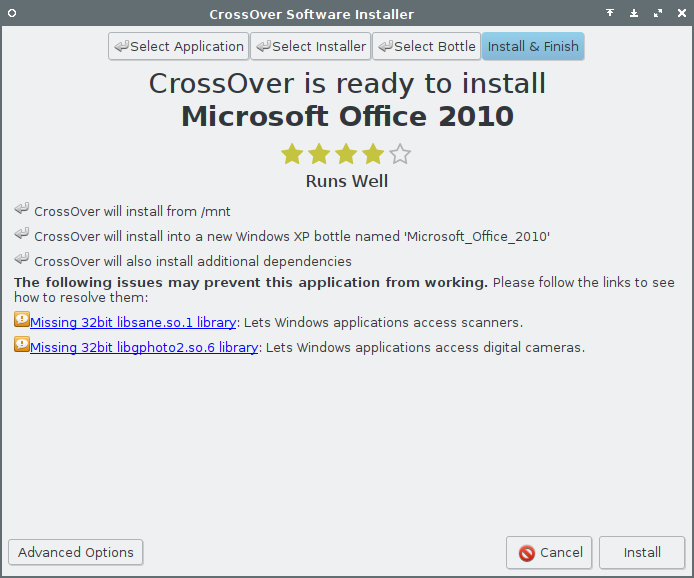Maximize the window using the title bar arrows icon
The width and height of the screenshot is (694, 578).
[x=658, y=13]
